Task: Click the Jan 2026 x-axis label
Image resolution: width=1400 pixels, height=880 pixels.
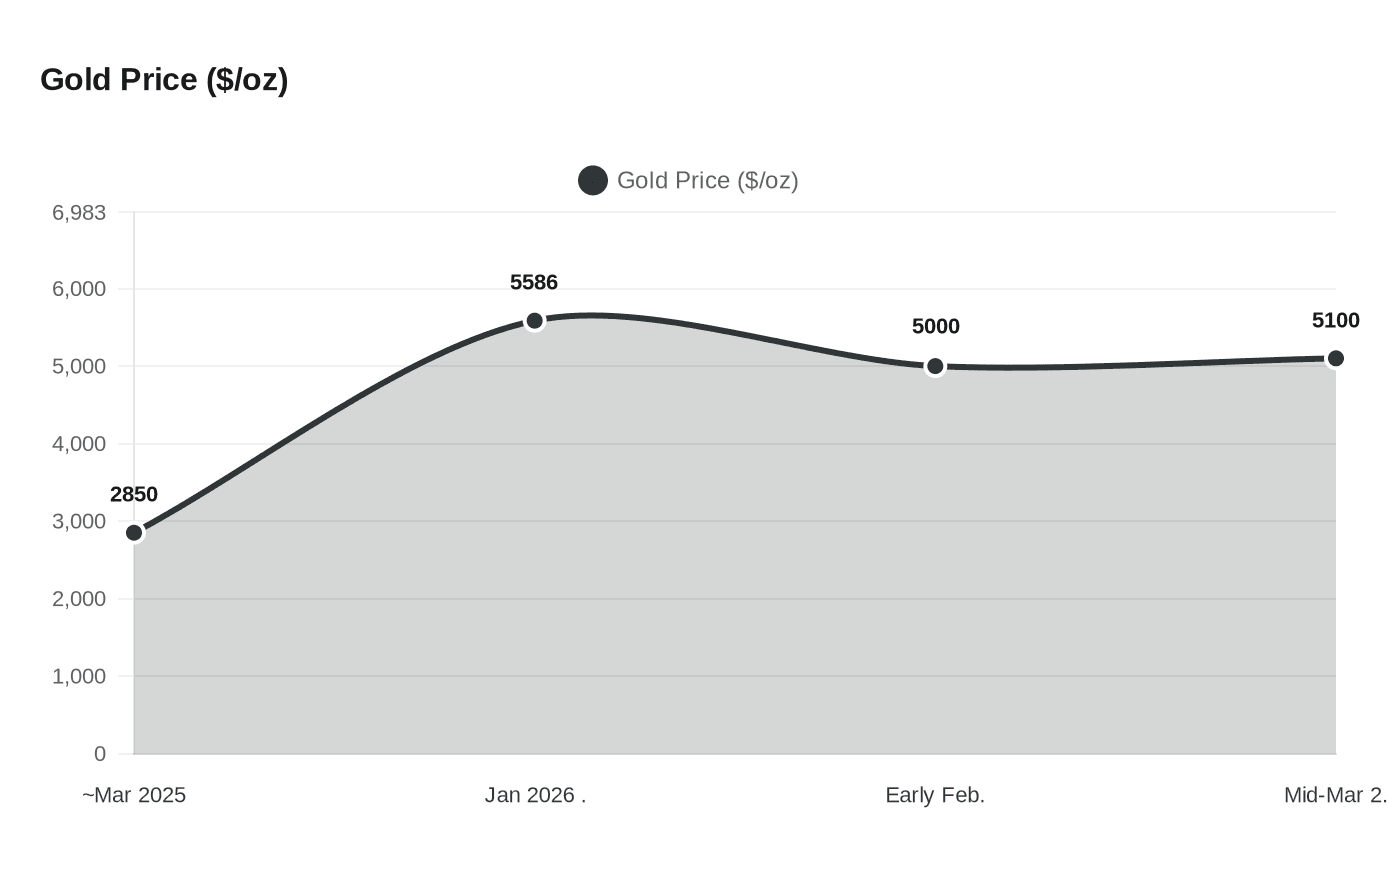Action: coord(535,795)
